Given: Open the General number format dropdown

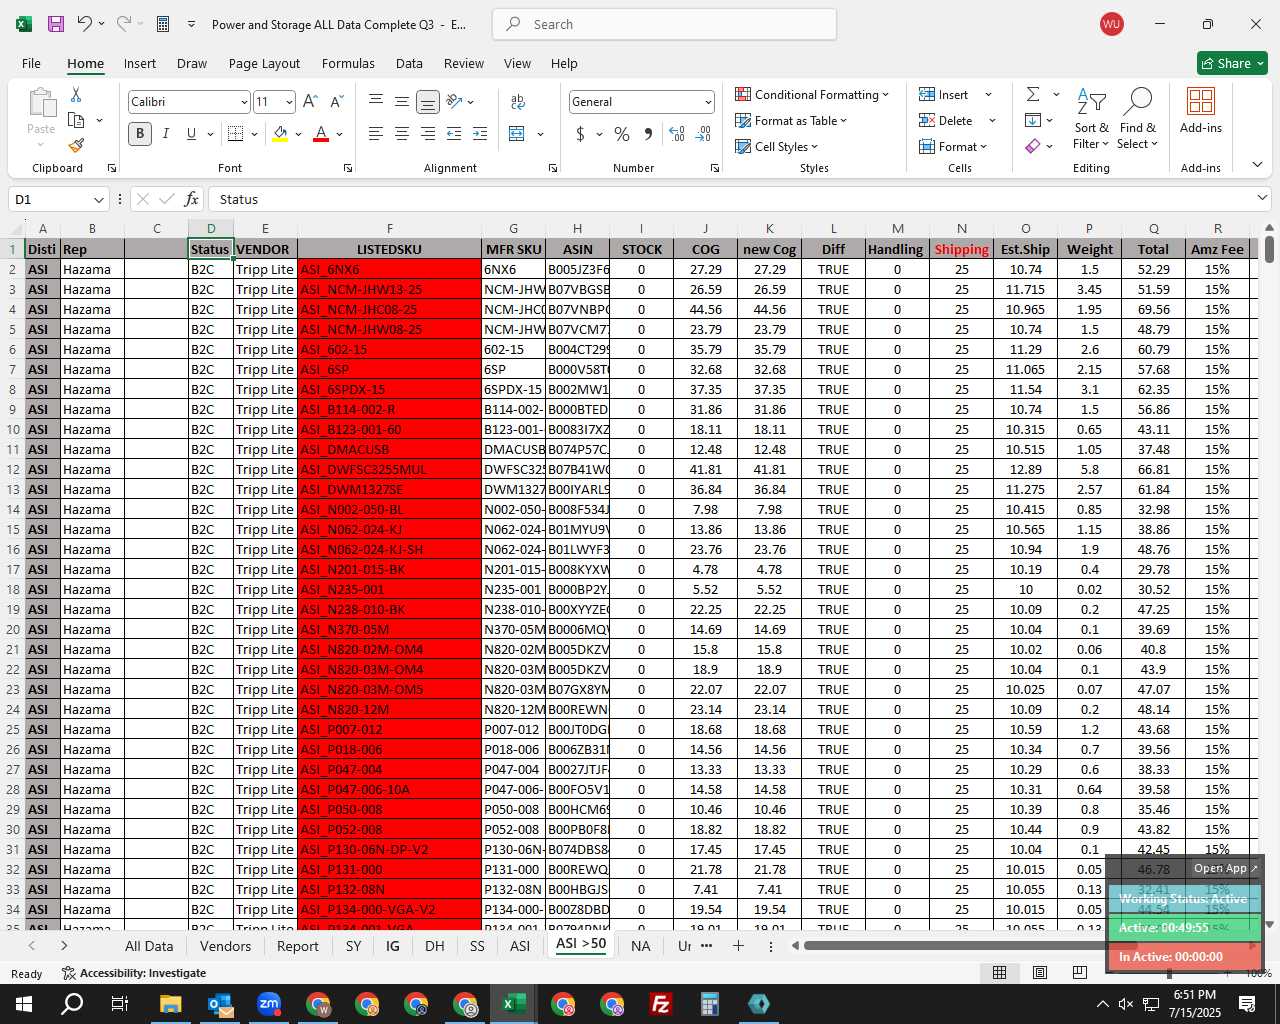Looking at the screenshot, I should point(708,102).
